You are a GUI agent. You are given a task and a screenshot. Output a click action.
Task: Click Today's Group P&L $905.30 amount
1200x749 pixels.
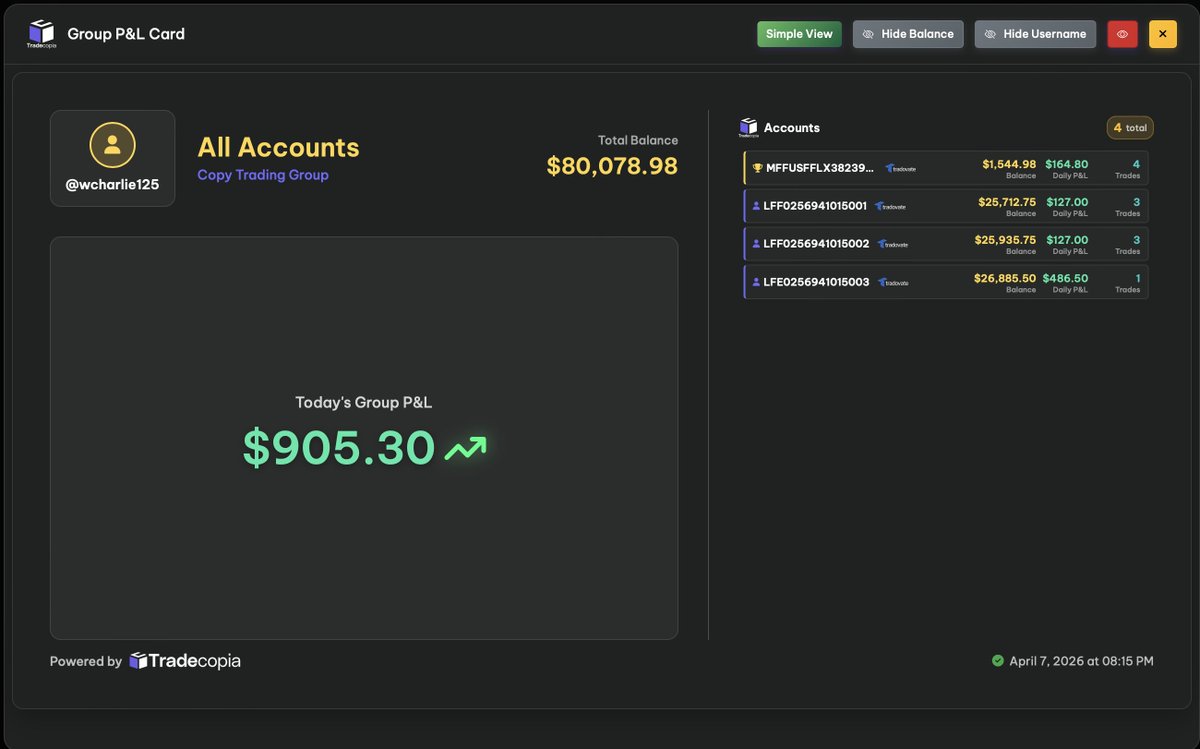coord(339,448)
